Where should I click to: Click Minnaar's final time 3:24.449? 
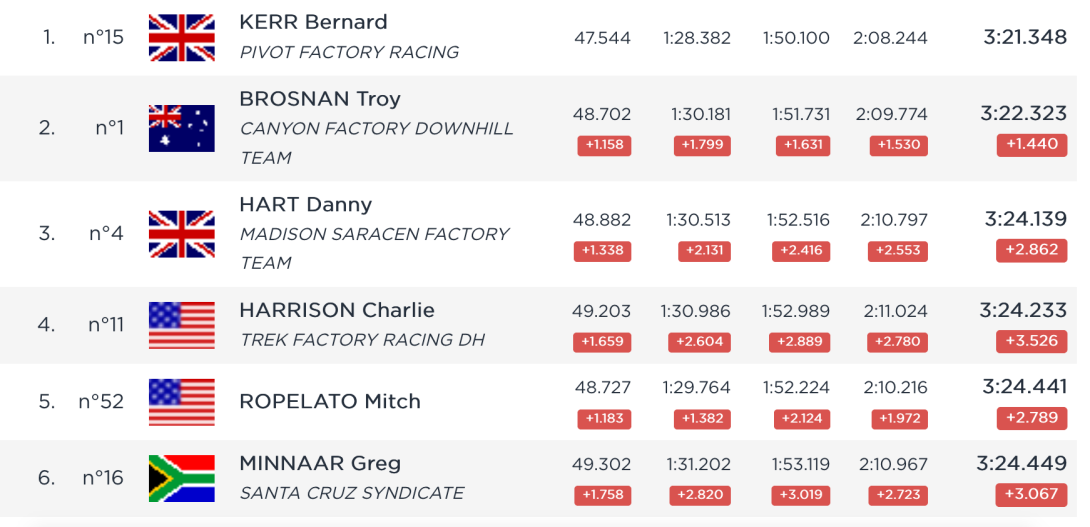pos(1021,463)
